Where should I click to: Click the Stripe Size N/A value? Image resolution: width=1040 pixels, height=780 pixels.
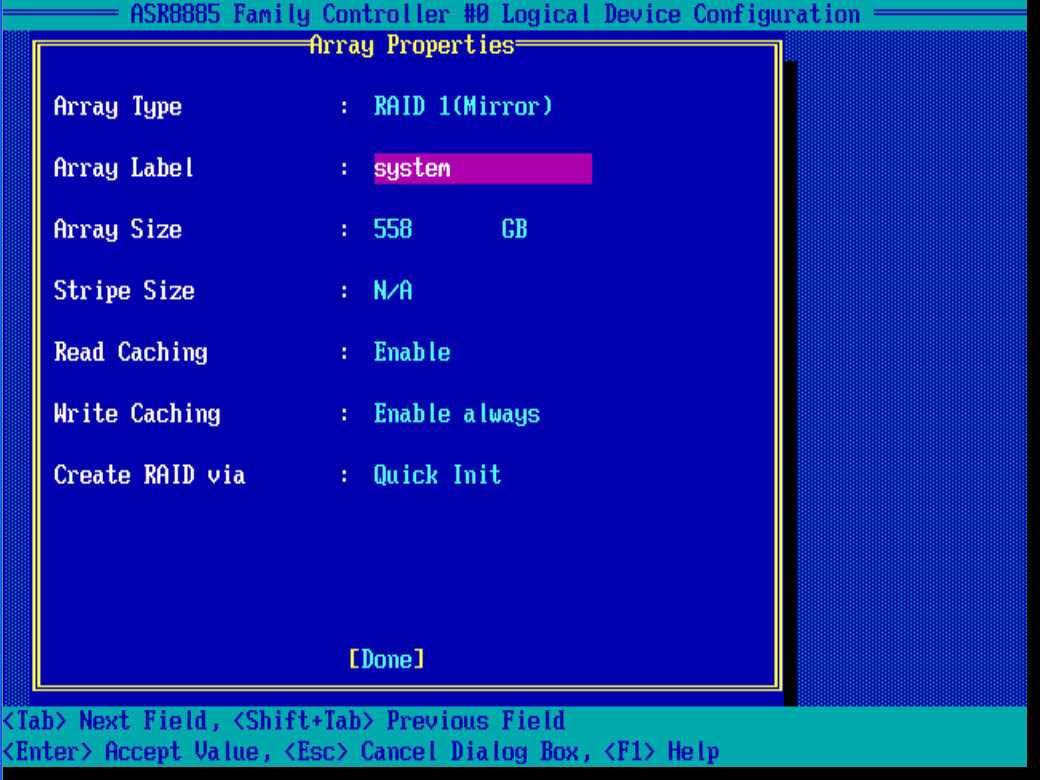tap(393, 292)
